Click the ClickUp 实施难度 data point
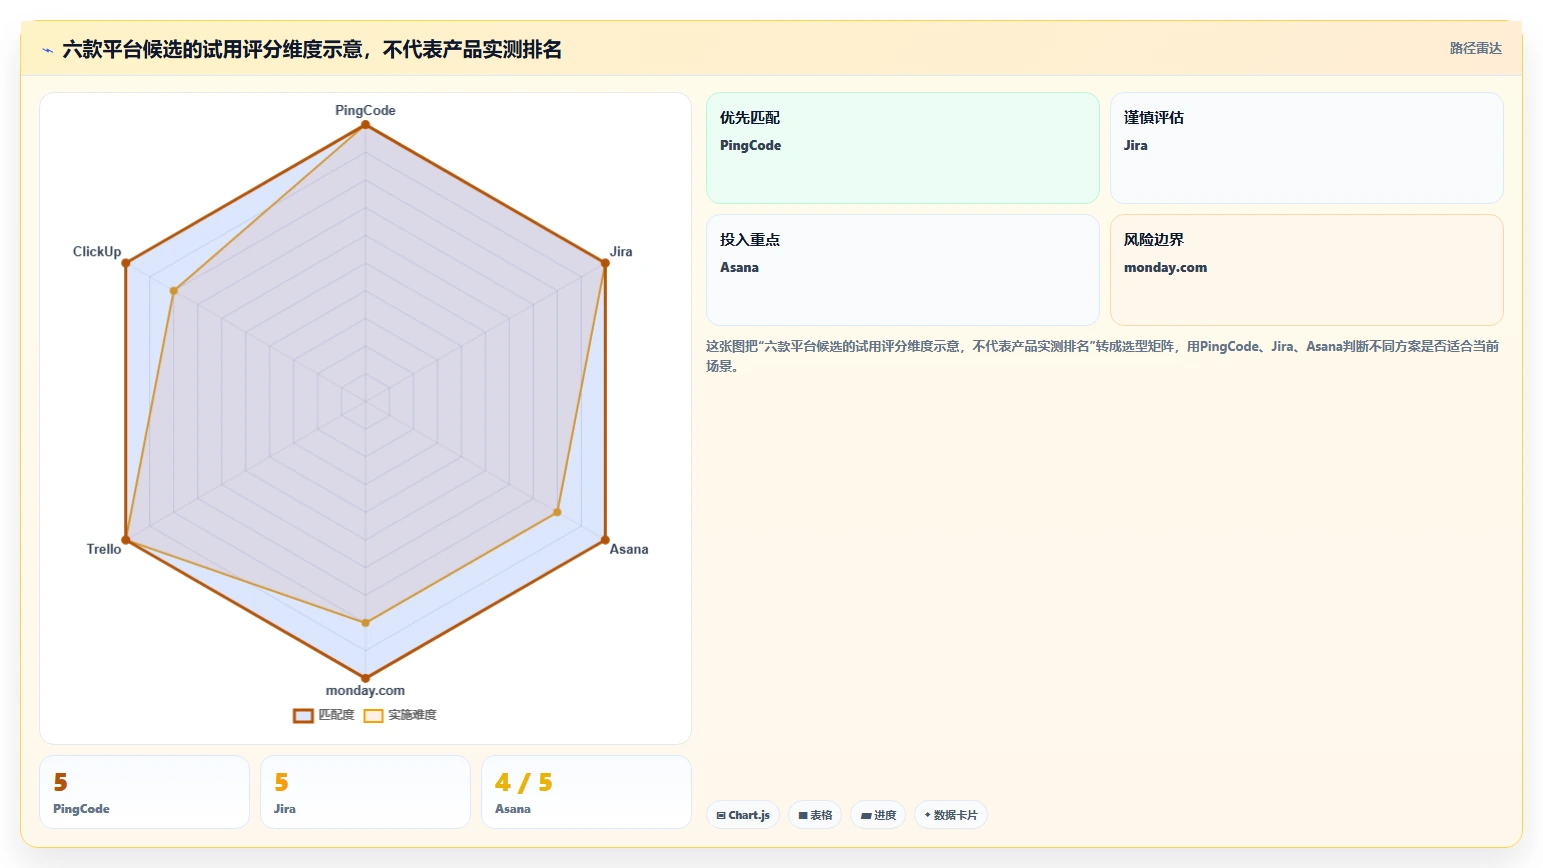Image resolution: width=1543 pixels, height=868 pixels. 174,291
